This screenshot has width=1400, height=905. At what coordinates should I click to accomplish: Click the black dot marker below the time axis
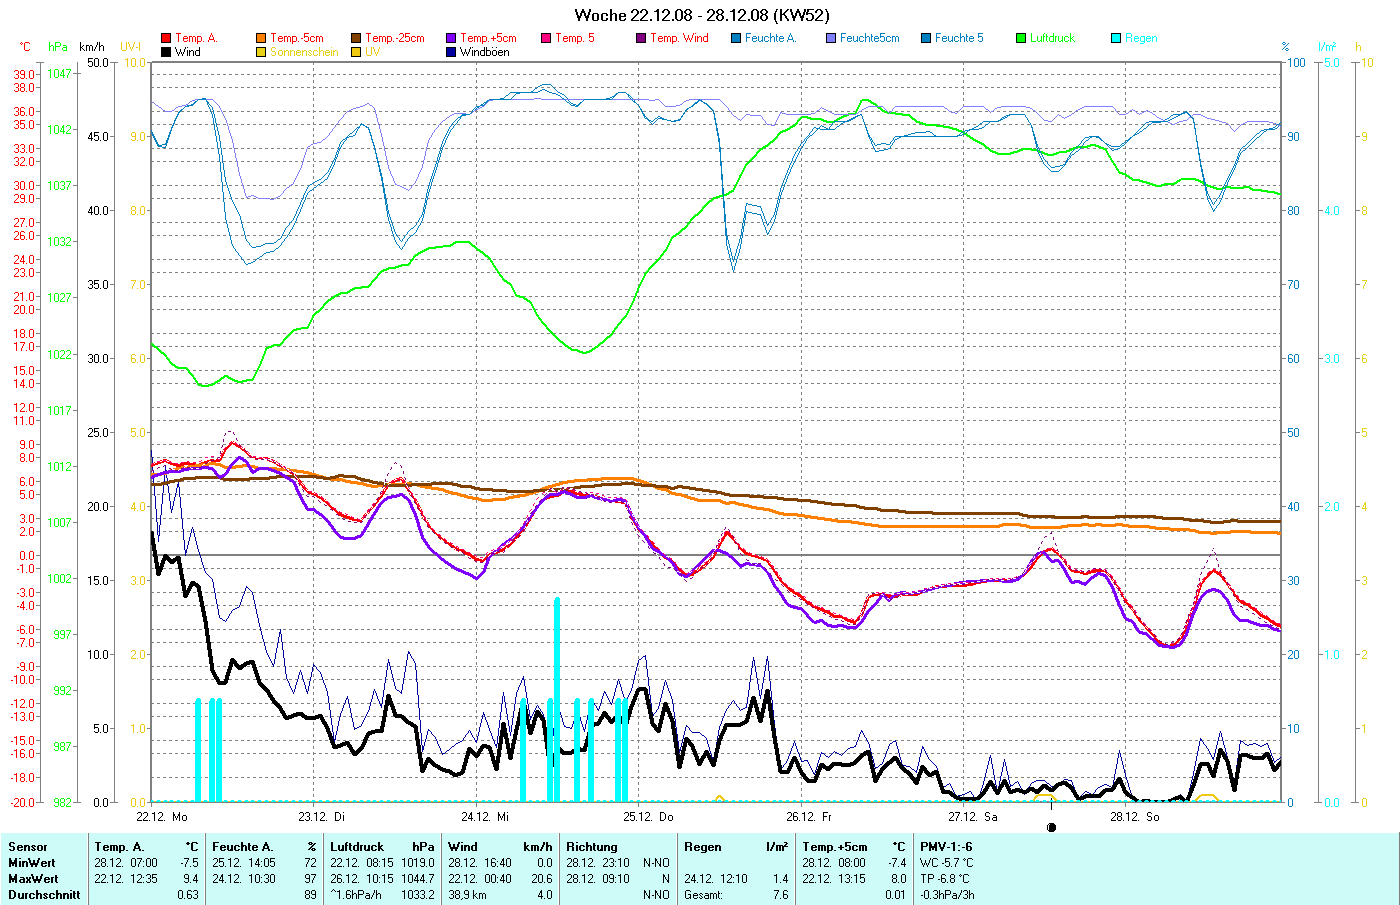tap(1051, 827)
